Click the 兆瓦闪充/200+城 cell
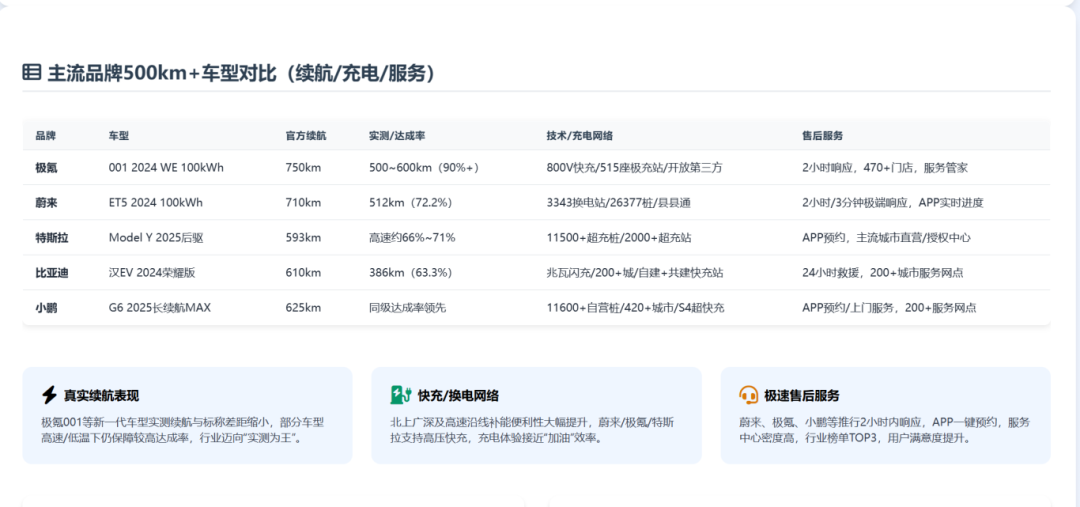The height and width of the screenshot is (507, 1080). [x=635, y=273]
